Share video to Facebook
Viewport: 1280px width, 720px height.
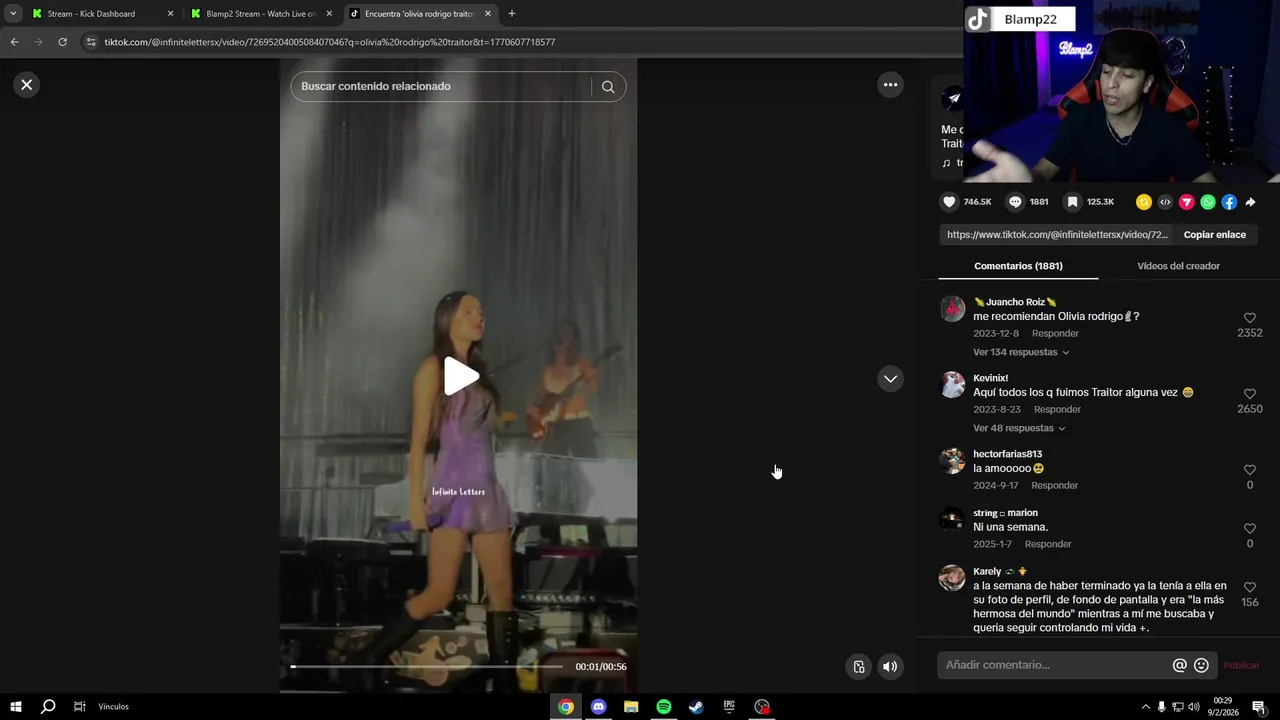tap(1229, 202)
